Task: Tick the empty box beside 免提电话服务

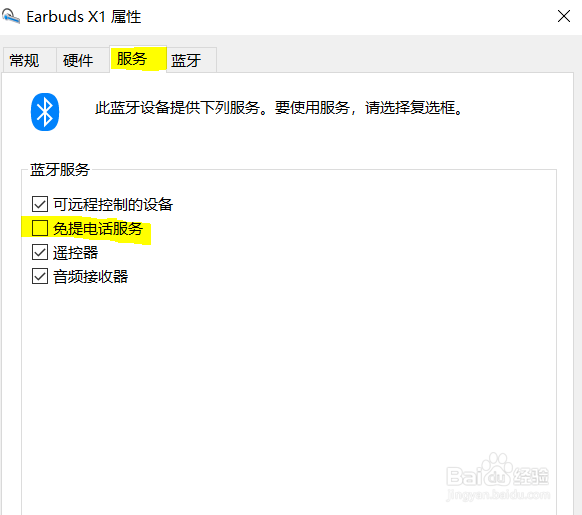Action: [40, 228]
